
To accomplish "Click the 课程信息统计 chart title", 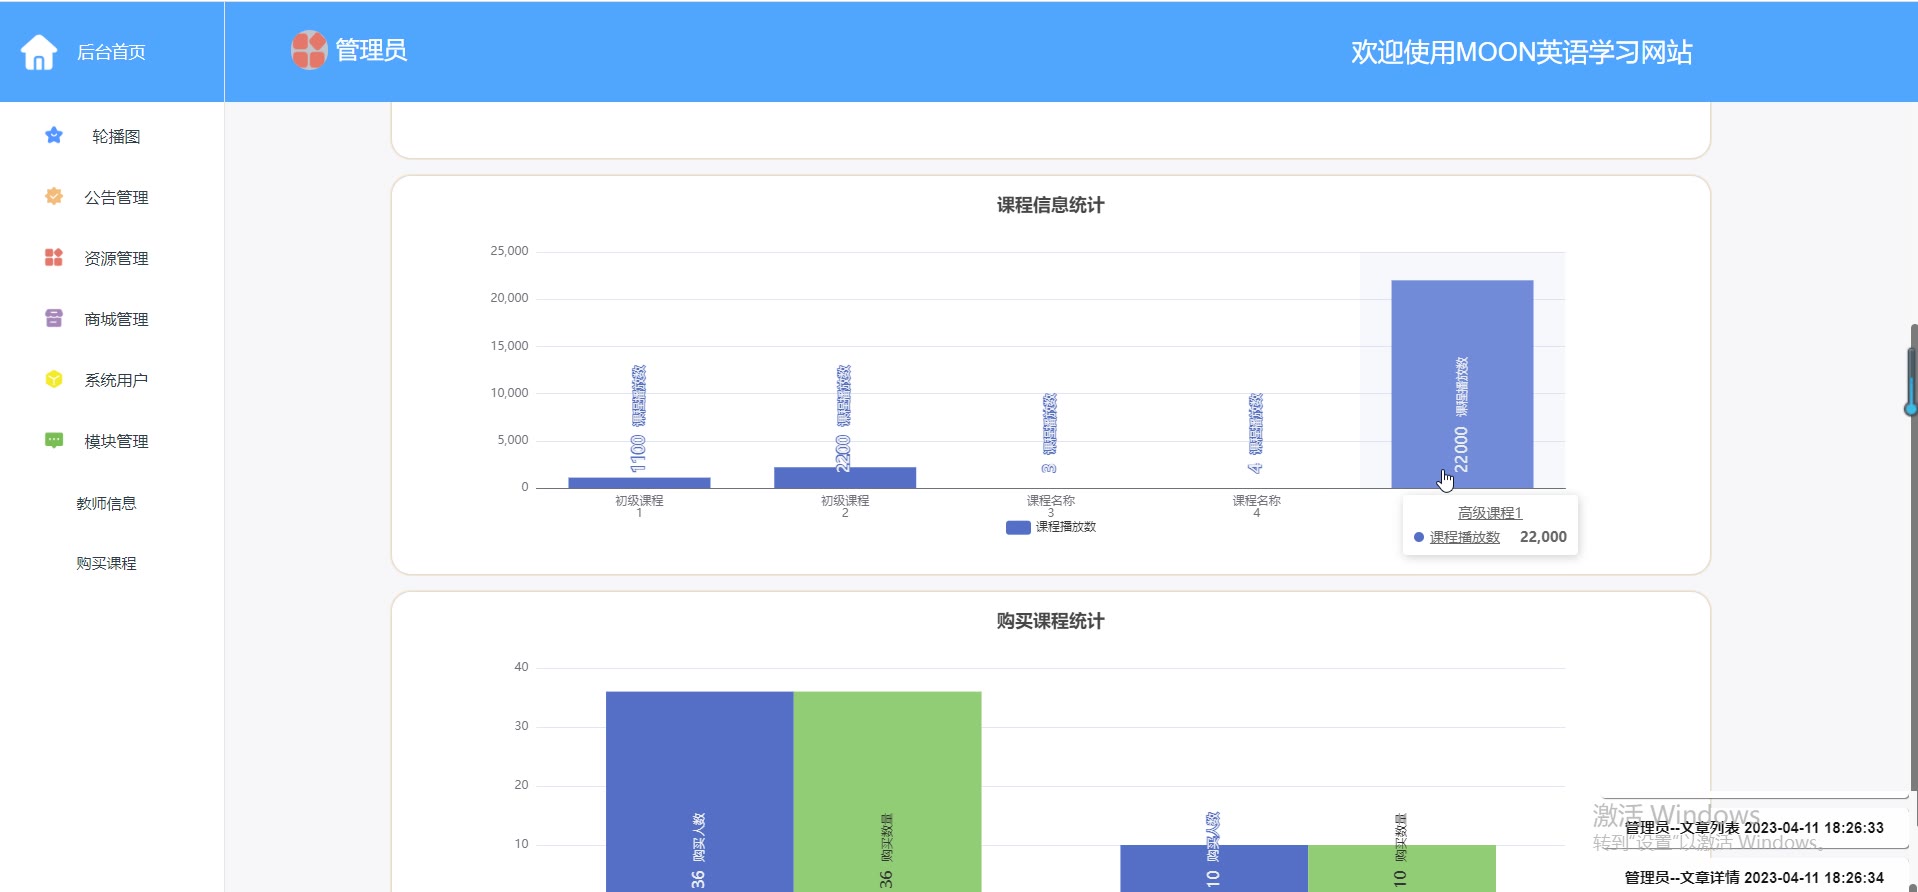I will point(1050,205).
